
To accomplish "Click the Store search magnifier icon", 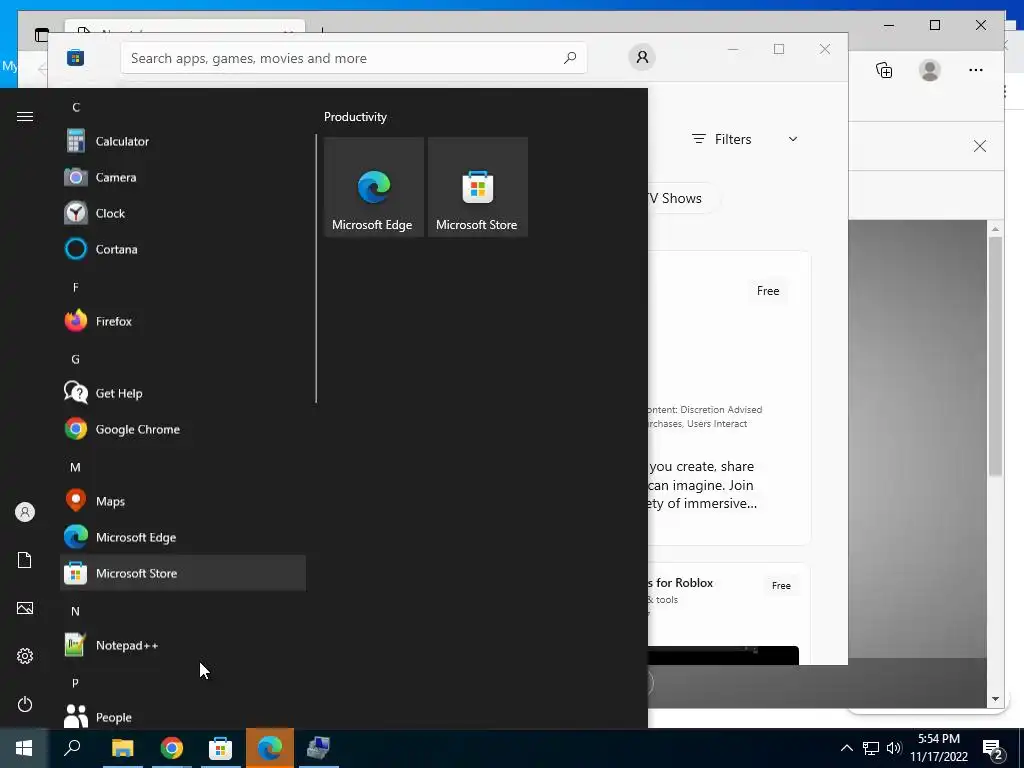I will [569, 58].
